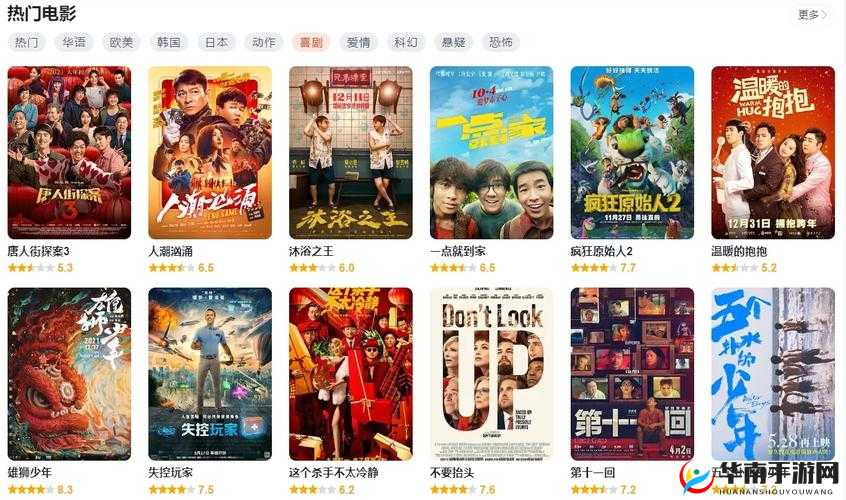The height and width of the screenshot is (500, 846).
Task: Open the 人潮汹涌 poster thumbnail
Action: pos(210,152)
